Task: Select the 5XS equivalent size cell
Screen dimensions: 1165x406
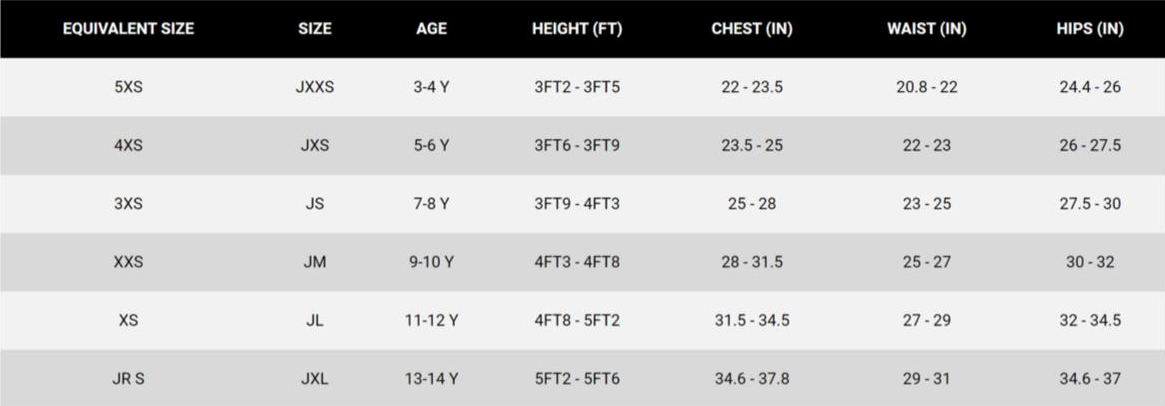Action: coord(129,87)
